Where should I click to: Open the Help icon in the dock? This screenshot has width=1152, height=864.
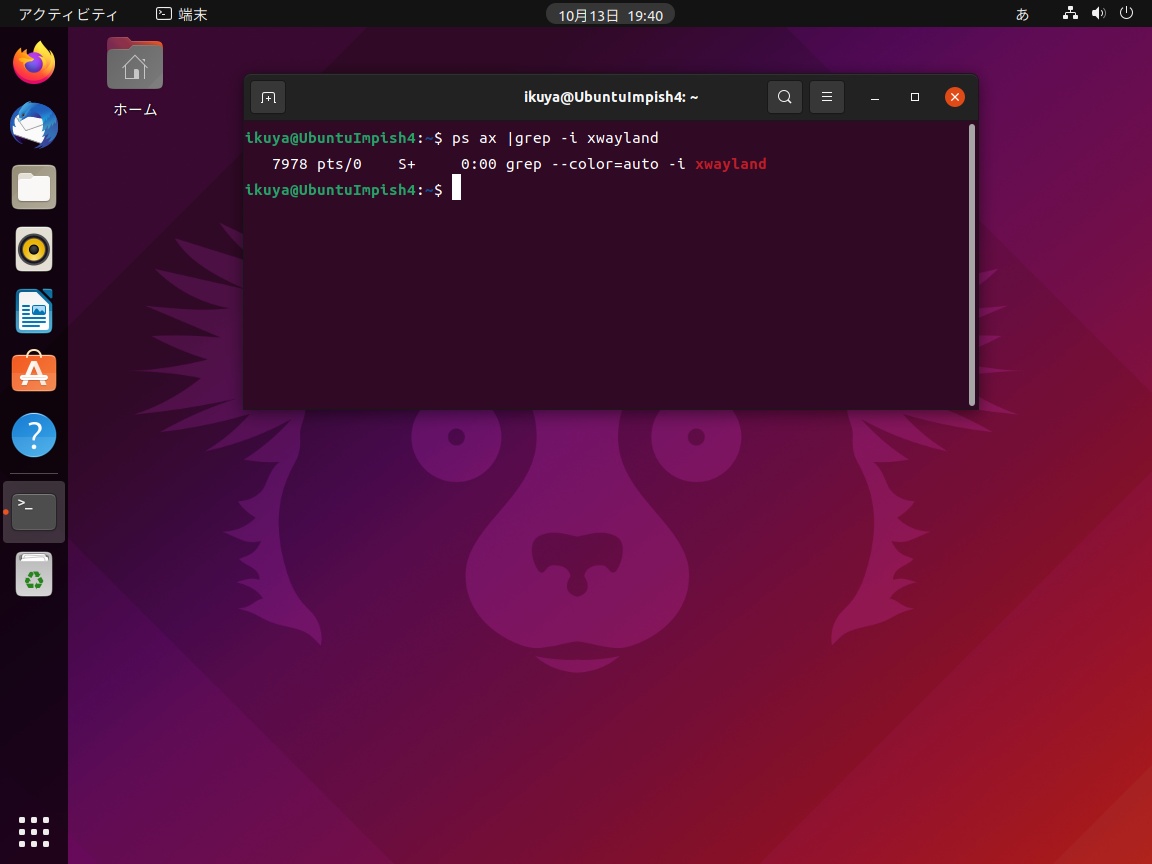click(x=34, y=435)
